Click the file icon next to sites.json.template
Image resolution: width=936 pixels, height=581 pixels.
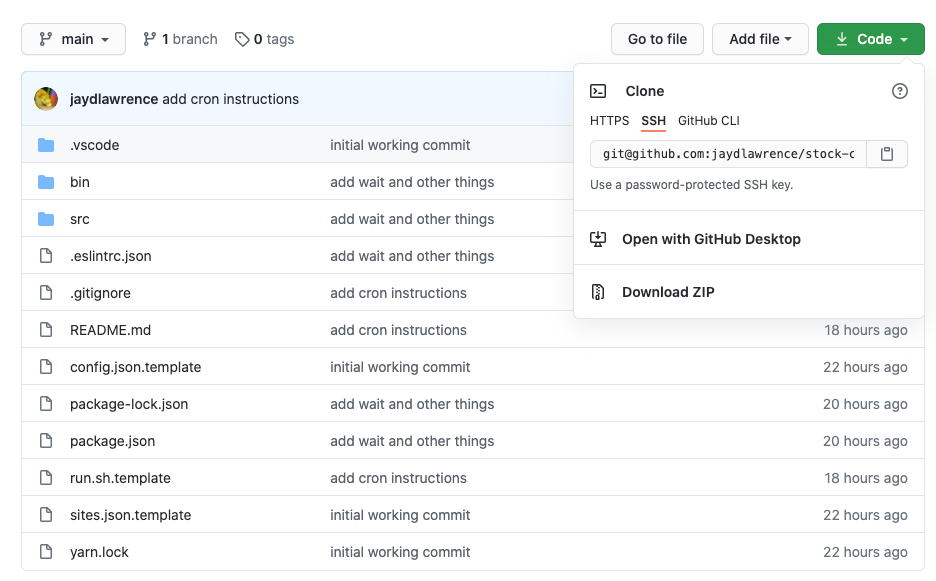pyautogui.click(x=46, y=515)
